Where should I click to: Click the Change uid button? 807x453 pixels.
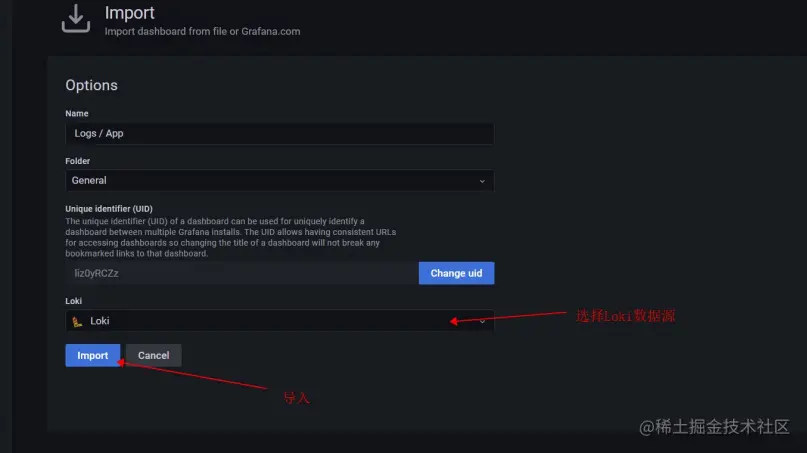pos(456,273)
